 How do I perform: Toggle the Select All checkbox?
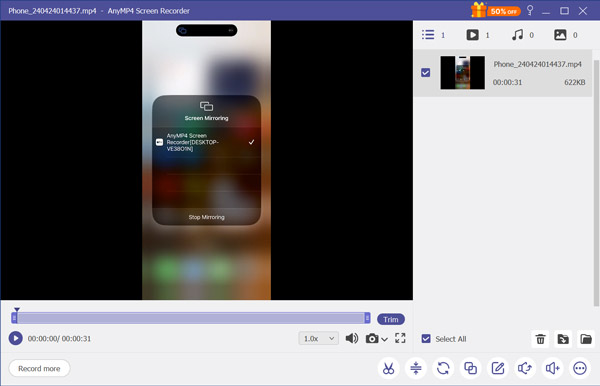point(426,339)
